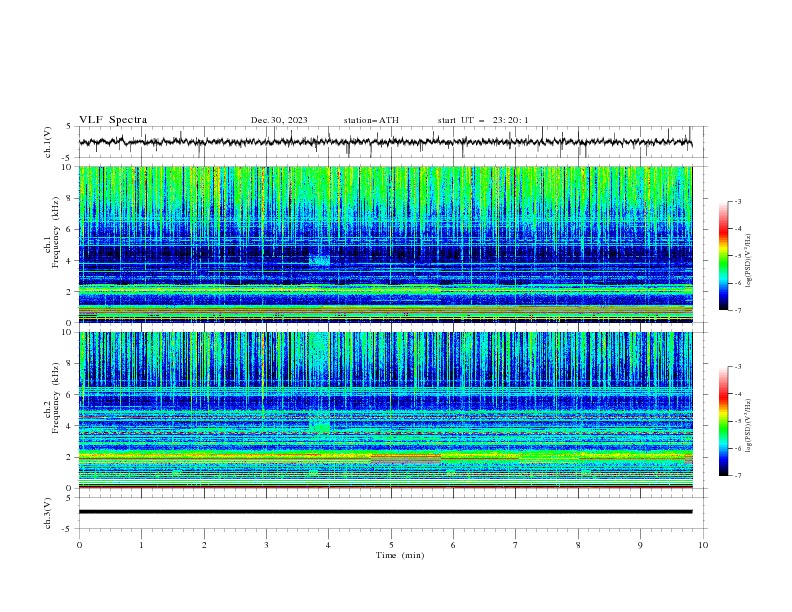The height and width of the screenshot is (612, 792).
Task: Click the ch.1 "Frequency (kHz)" axis label
Action: [55, 232]
